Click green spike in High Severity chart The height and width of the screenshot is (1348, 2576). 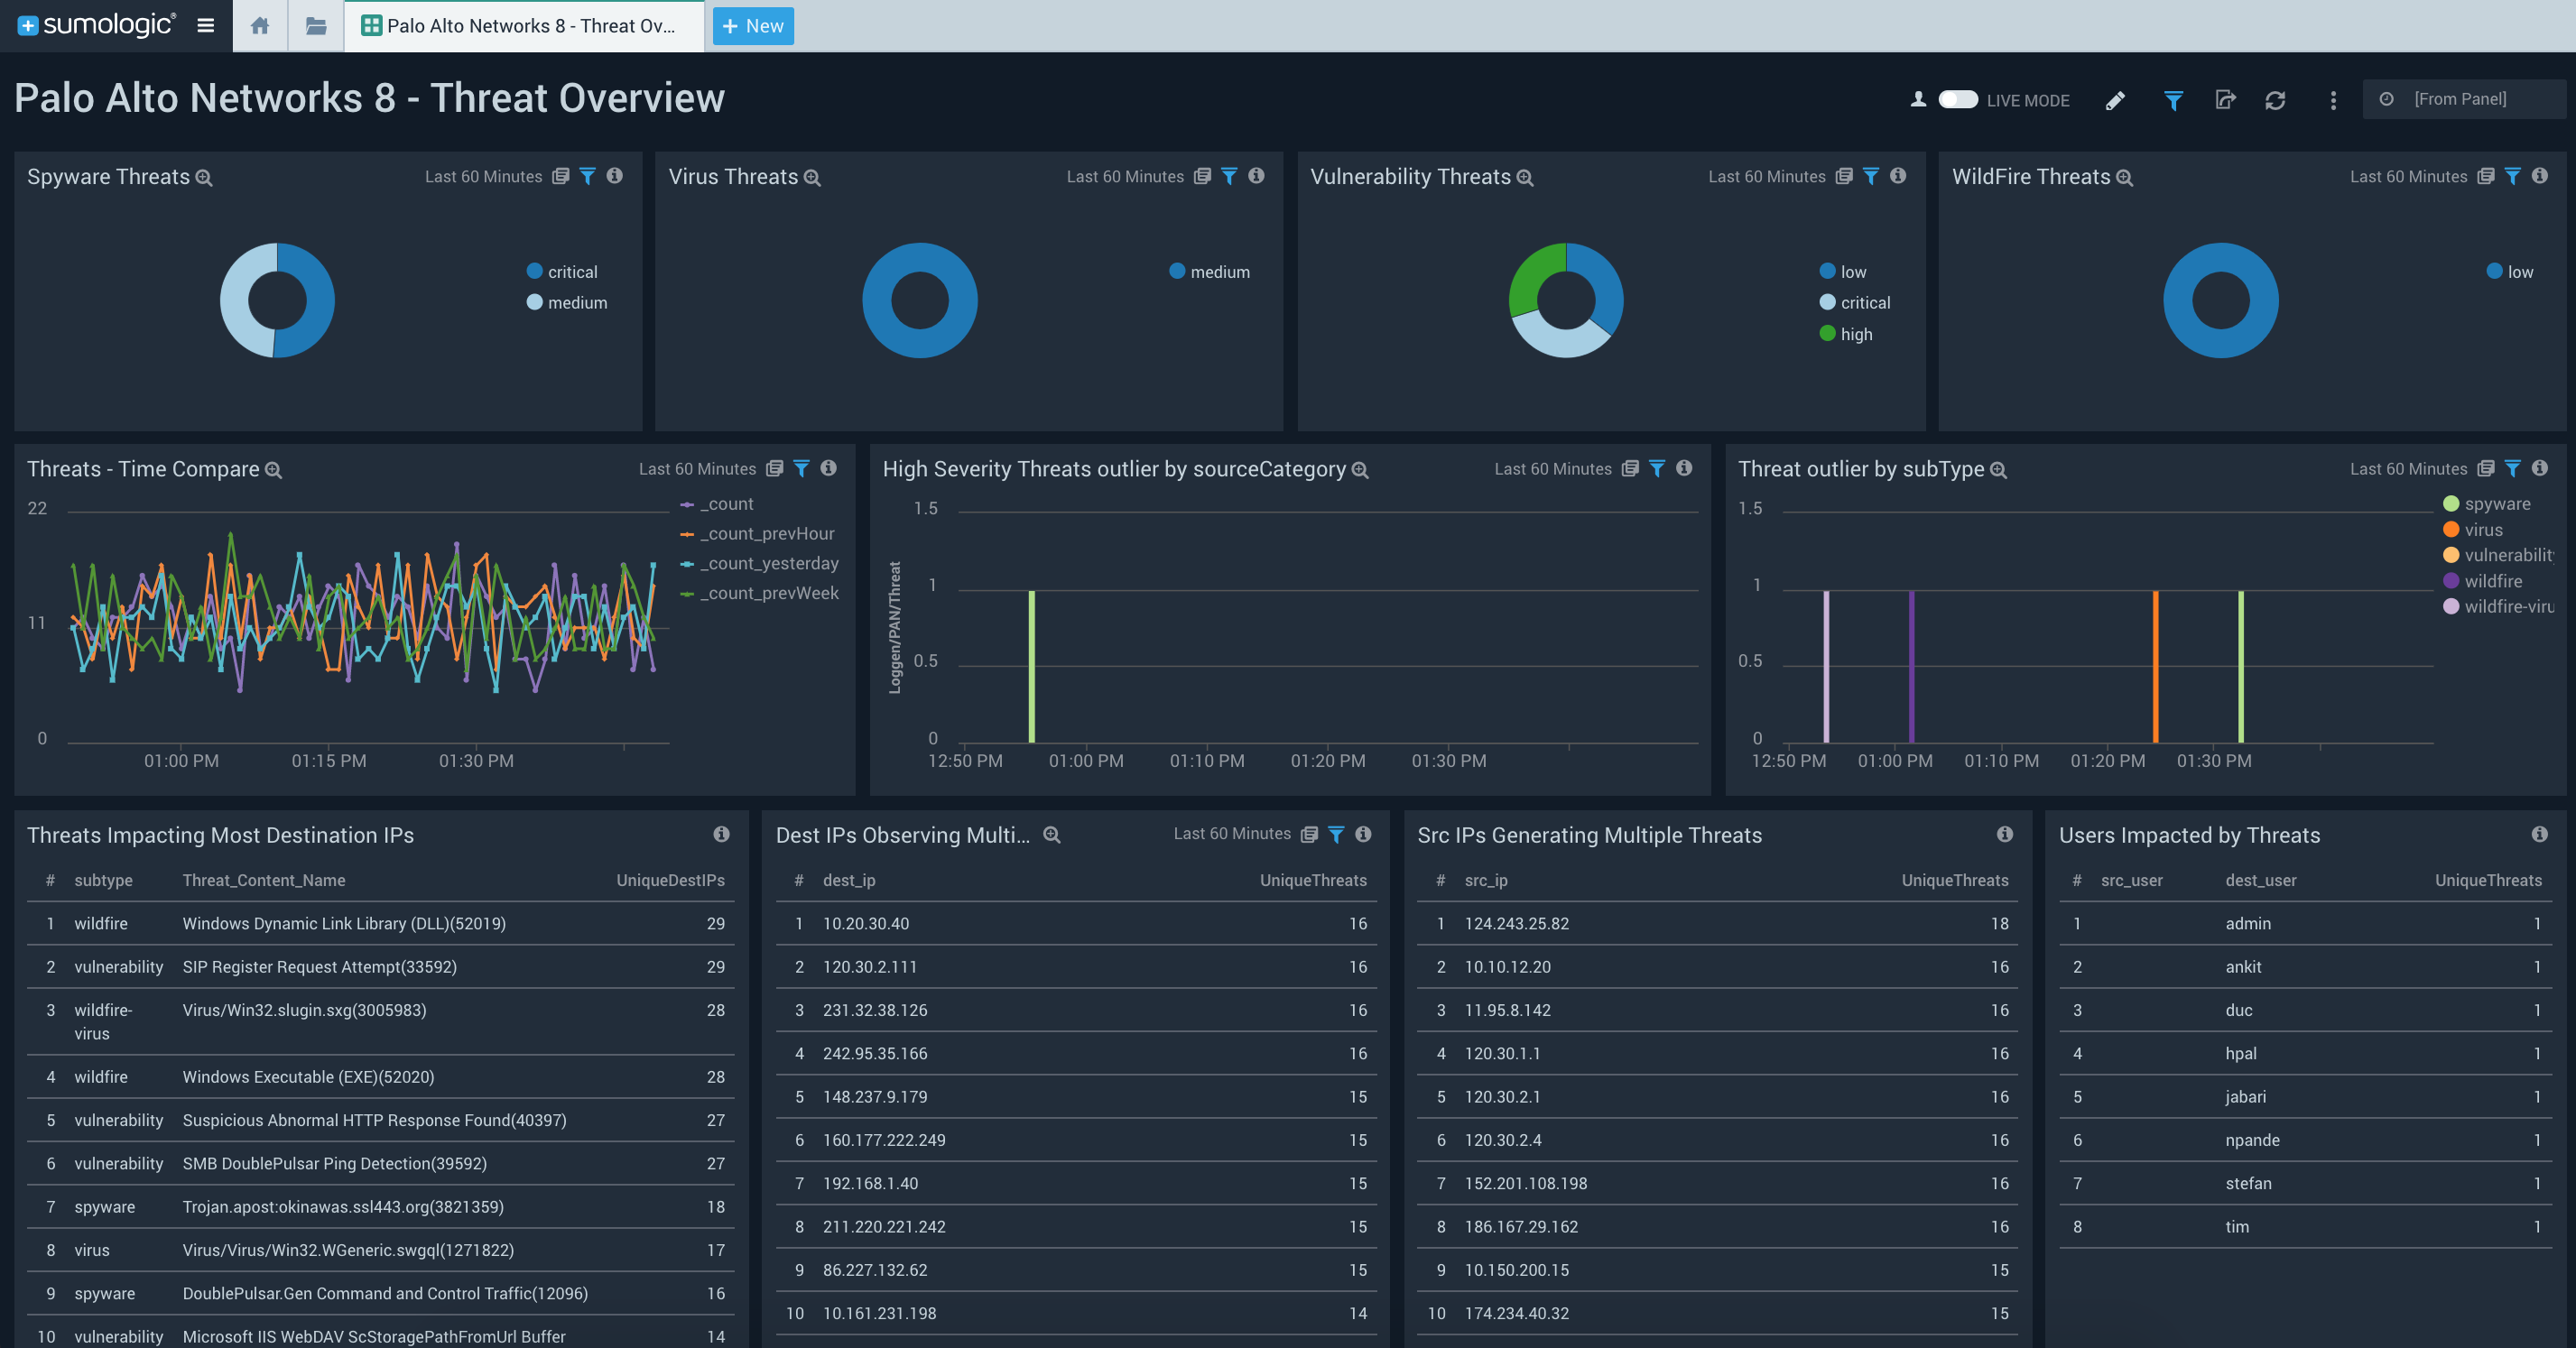[x=1032, y=666]
